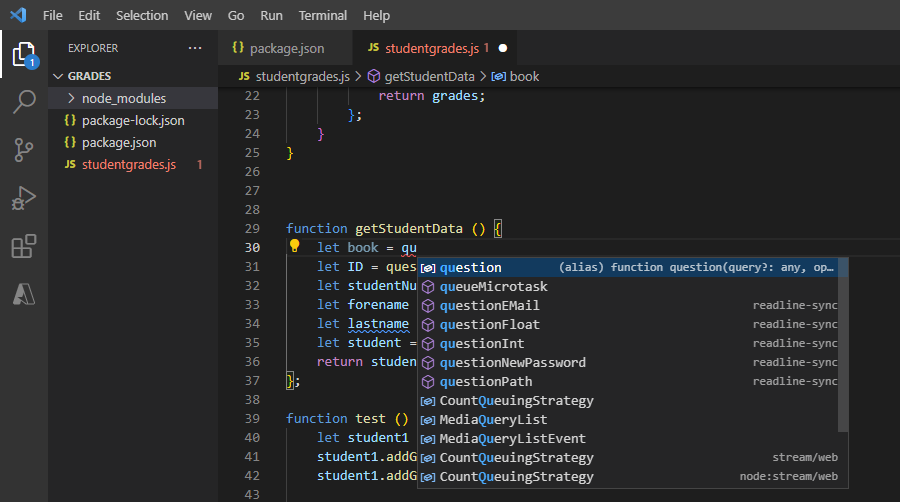Image resolution: width=900 pixels, height=502 pixels.
Task: Open the Selection menu
Action: (x=142, y=16)
